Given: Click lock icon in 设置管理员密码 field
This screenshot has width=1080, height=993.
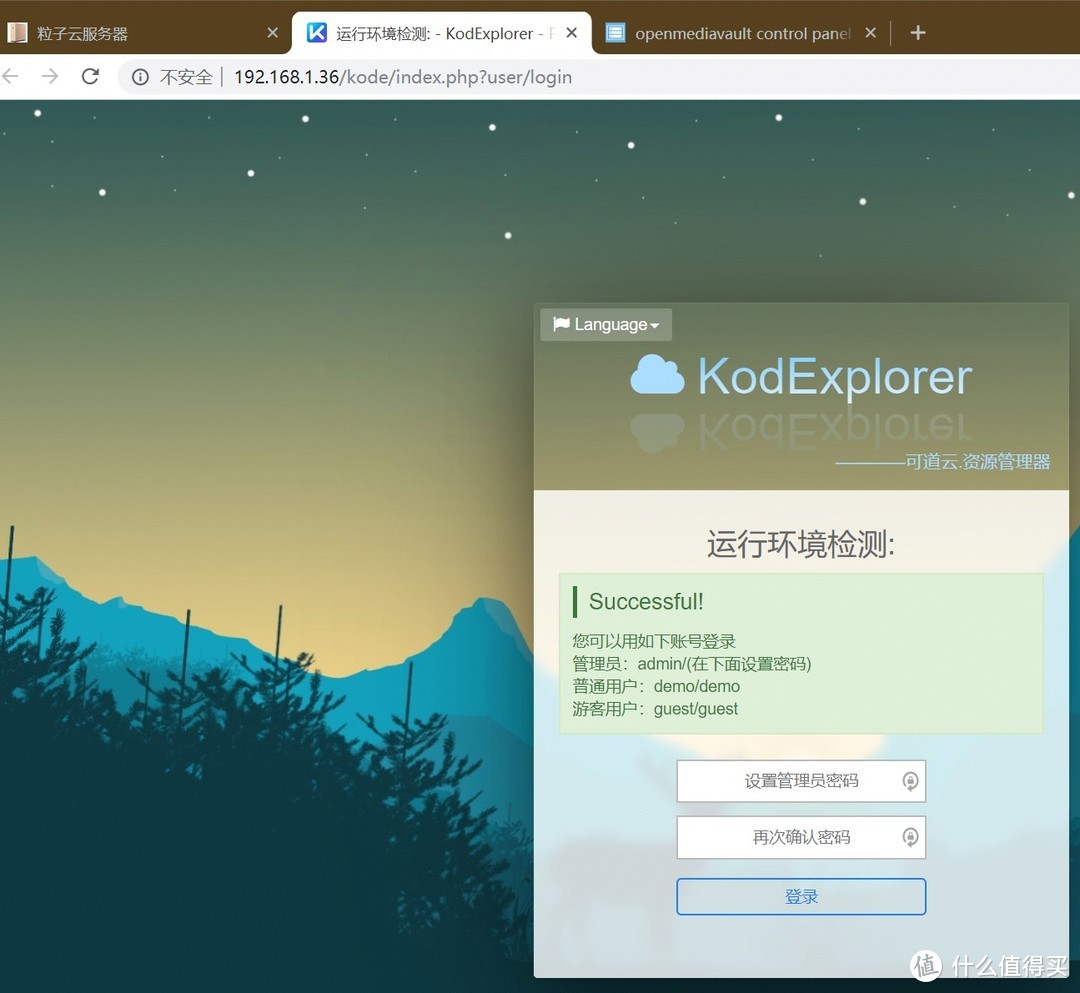Looking at the screenshot, I should point(910,781).
